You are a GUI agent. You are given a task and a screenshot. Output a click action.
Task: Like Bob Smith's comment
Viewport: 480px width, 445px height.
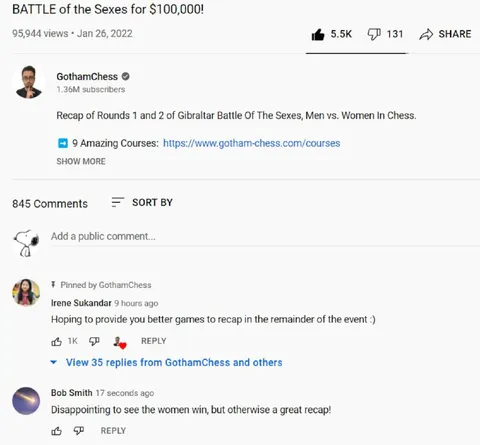click(56, 431)
